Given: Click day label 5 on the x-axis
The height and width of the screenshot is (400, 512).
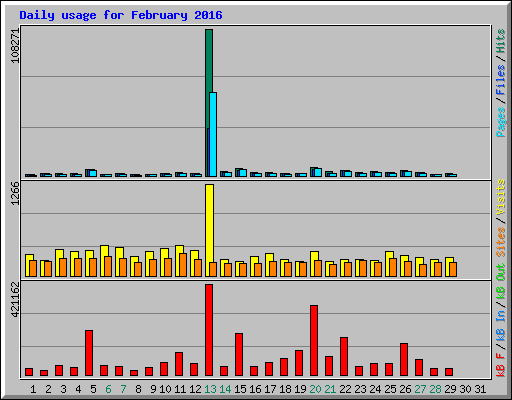Looking at the screenshot, I should tap(93, 389).
